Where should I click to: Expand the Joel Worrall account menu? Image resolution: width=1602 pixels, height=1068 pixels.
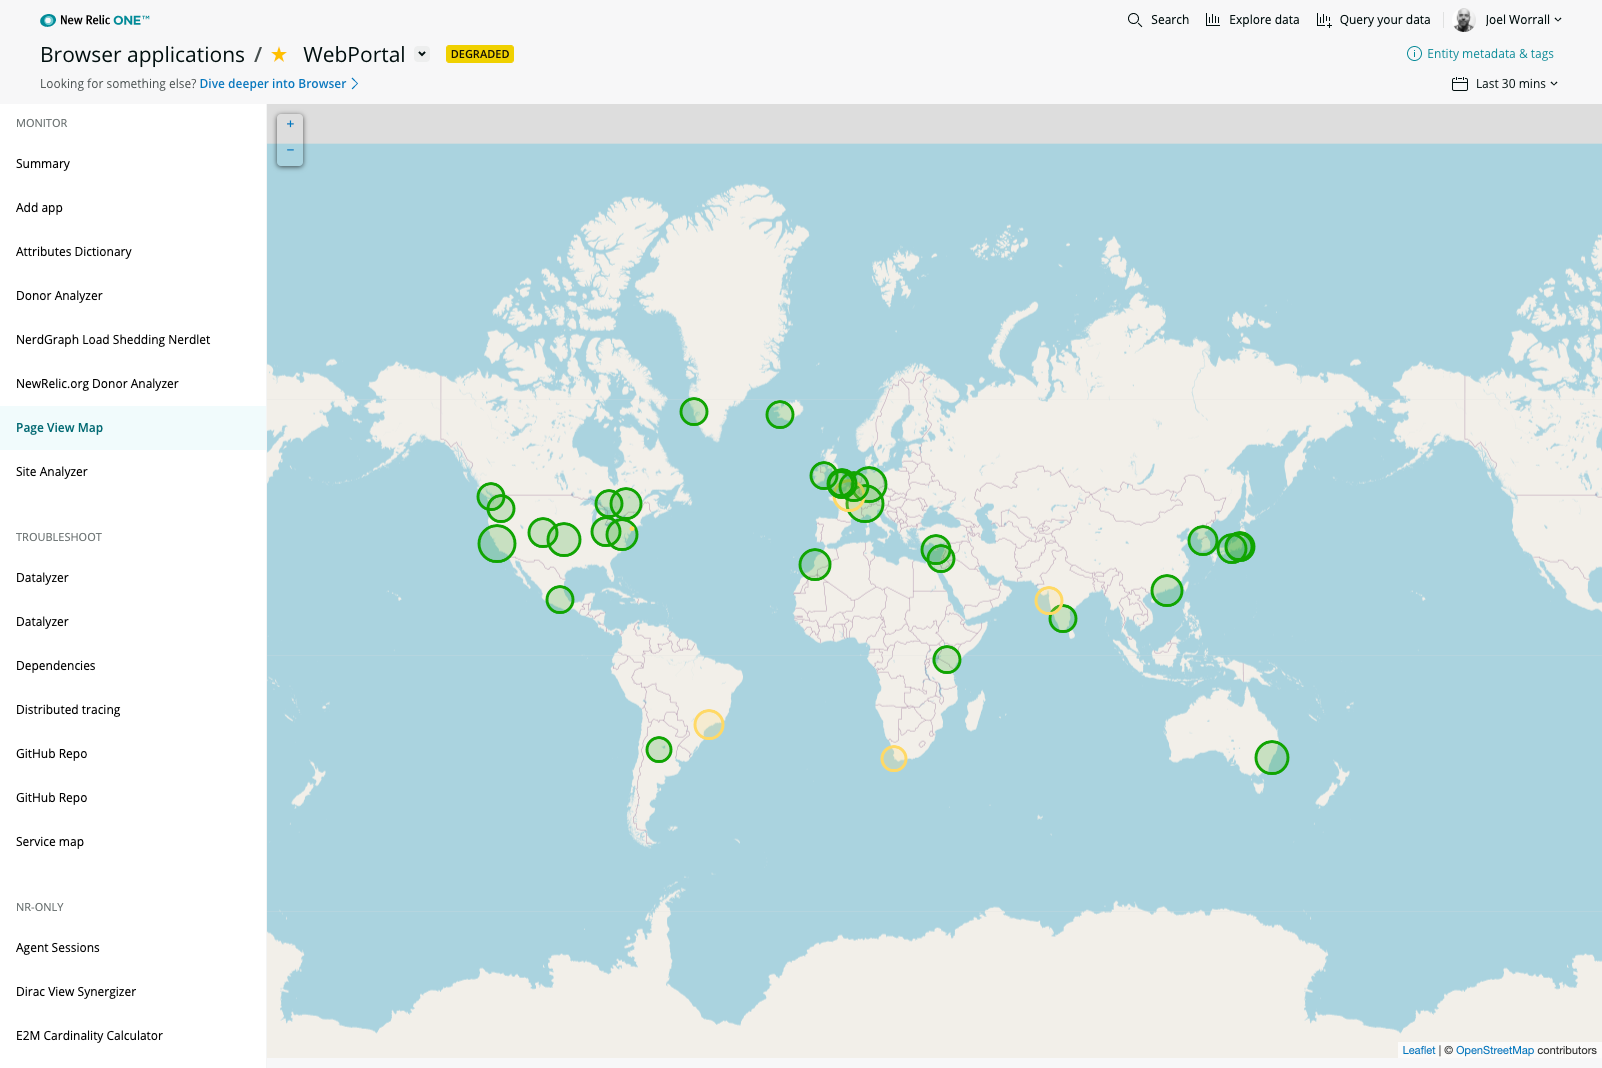click(x=1523, y=20)
